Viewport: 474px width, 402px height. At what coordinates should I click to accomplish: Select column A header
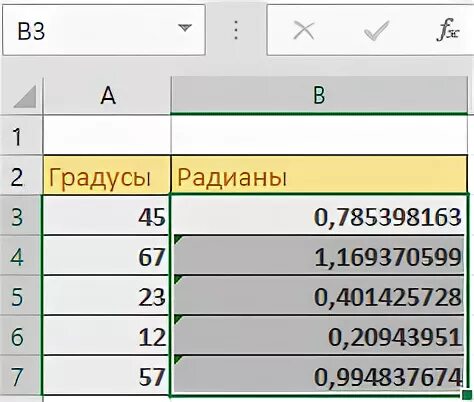(107, 96)
